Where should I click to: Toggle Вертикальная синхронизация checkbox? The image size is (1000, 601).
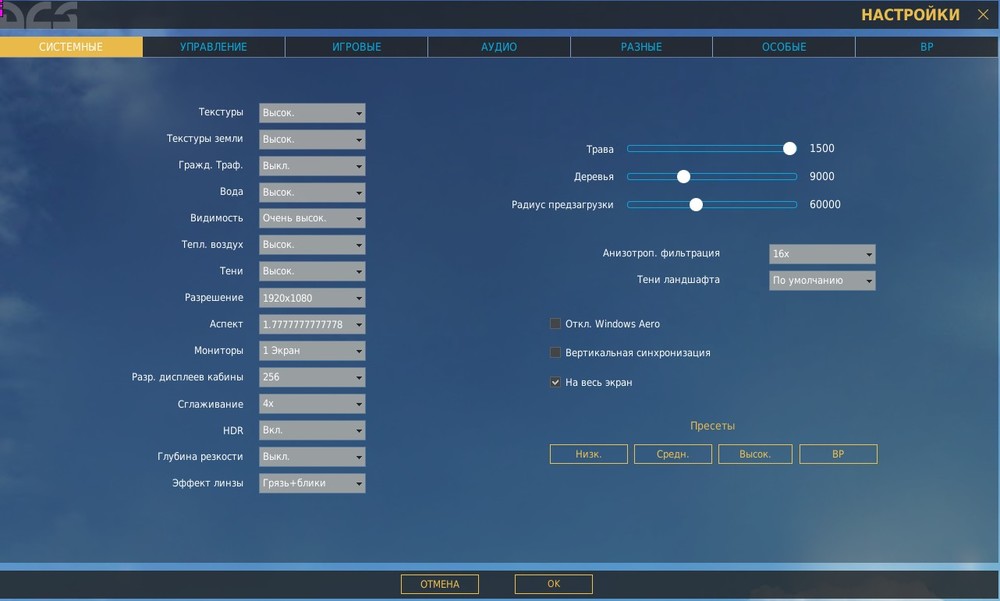click(555, 352)
